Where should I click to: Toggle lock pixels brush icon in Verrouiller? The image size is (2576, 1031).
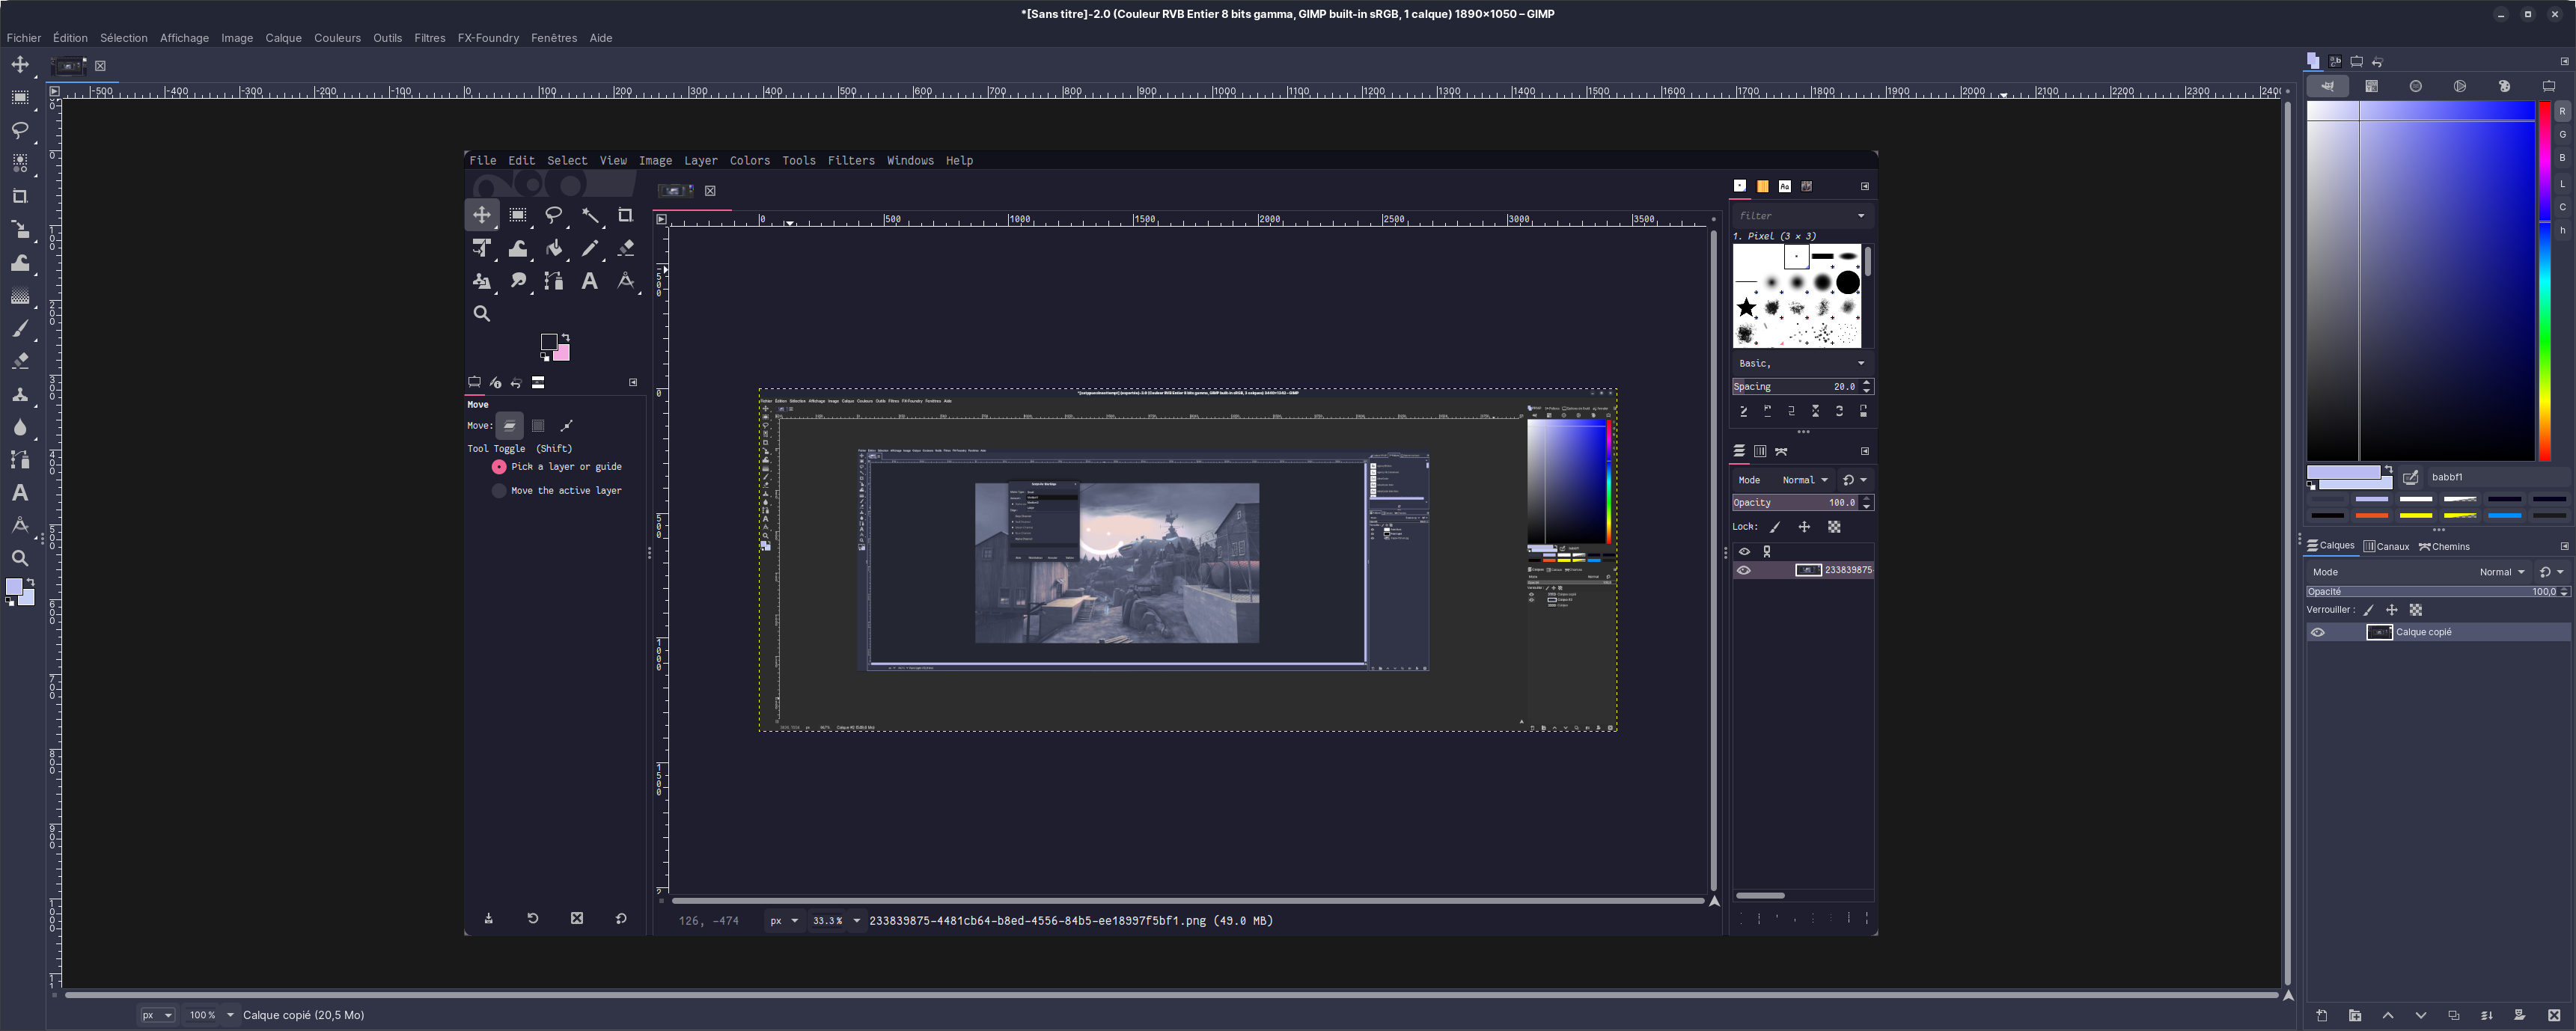(2368, 610)
